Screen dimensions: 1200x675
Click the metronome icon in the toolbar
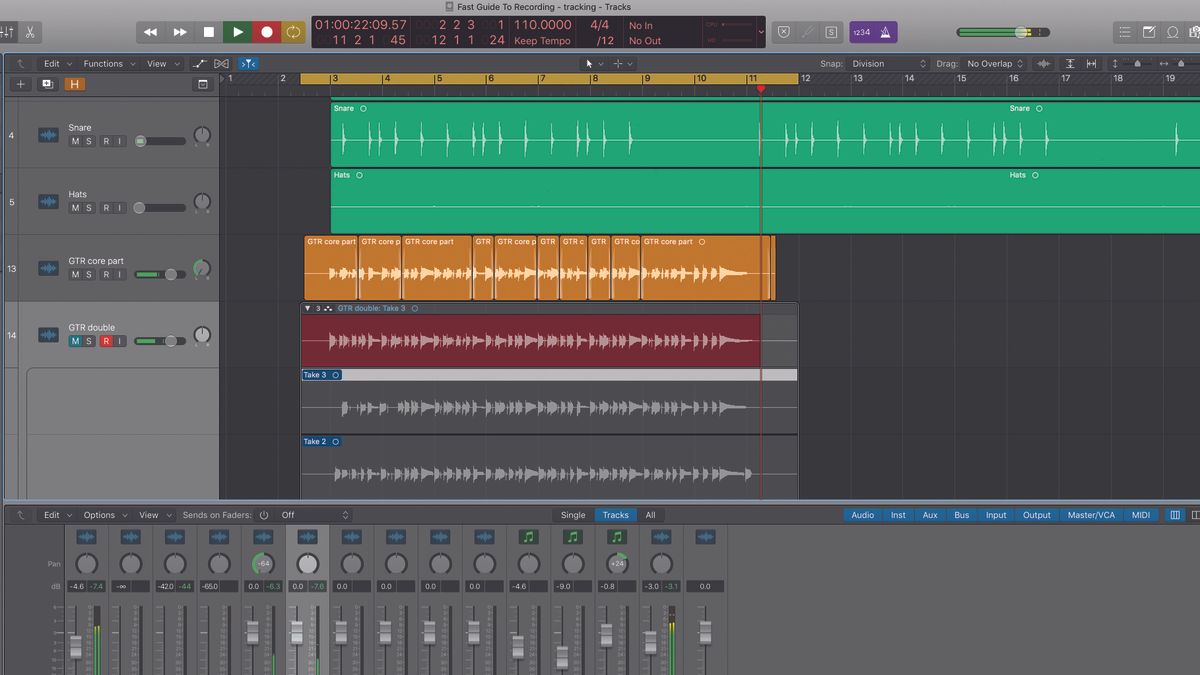(885, 32)
